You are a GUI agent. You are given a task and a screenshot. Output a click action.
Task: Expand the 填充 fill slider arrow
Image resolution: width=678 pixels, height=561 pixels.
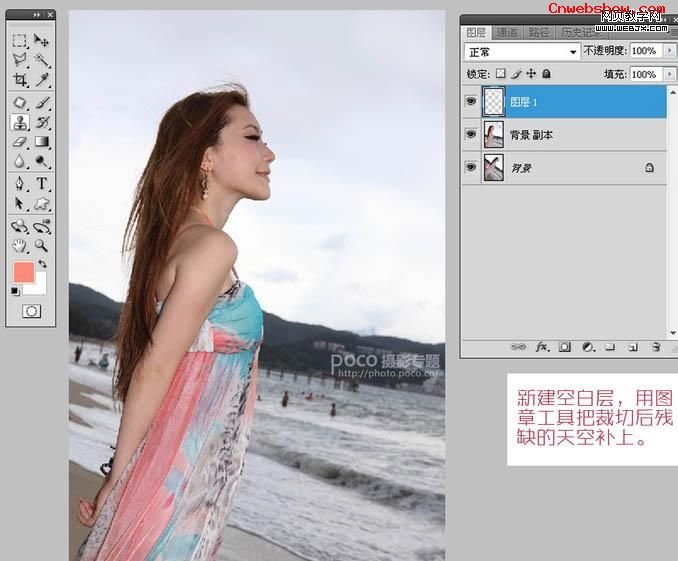(670, 74)
